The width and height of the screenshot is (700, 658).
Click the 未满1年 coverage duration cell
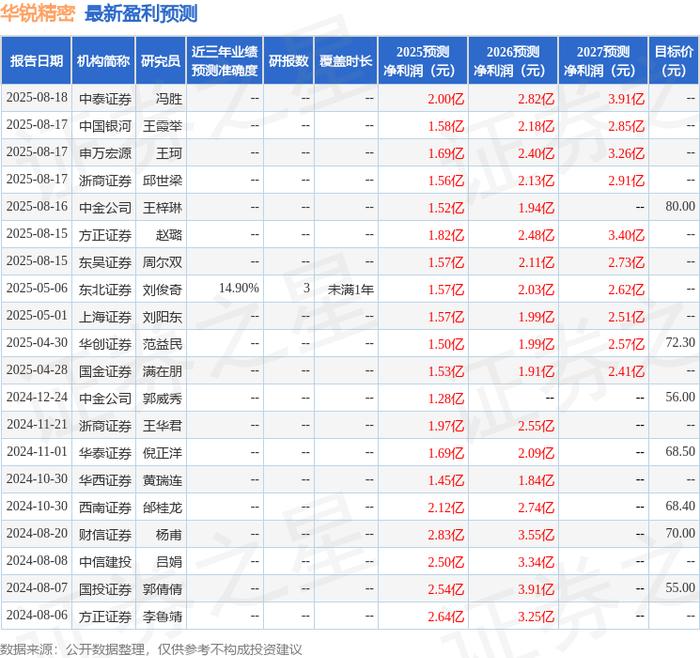click(x=350, y=289)
